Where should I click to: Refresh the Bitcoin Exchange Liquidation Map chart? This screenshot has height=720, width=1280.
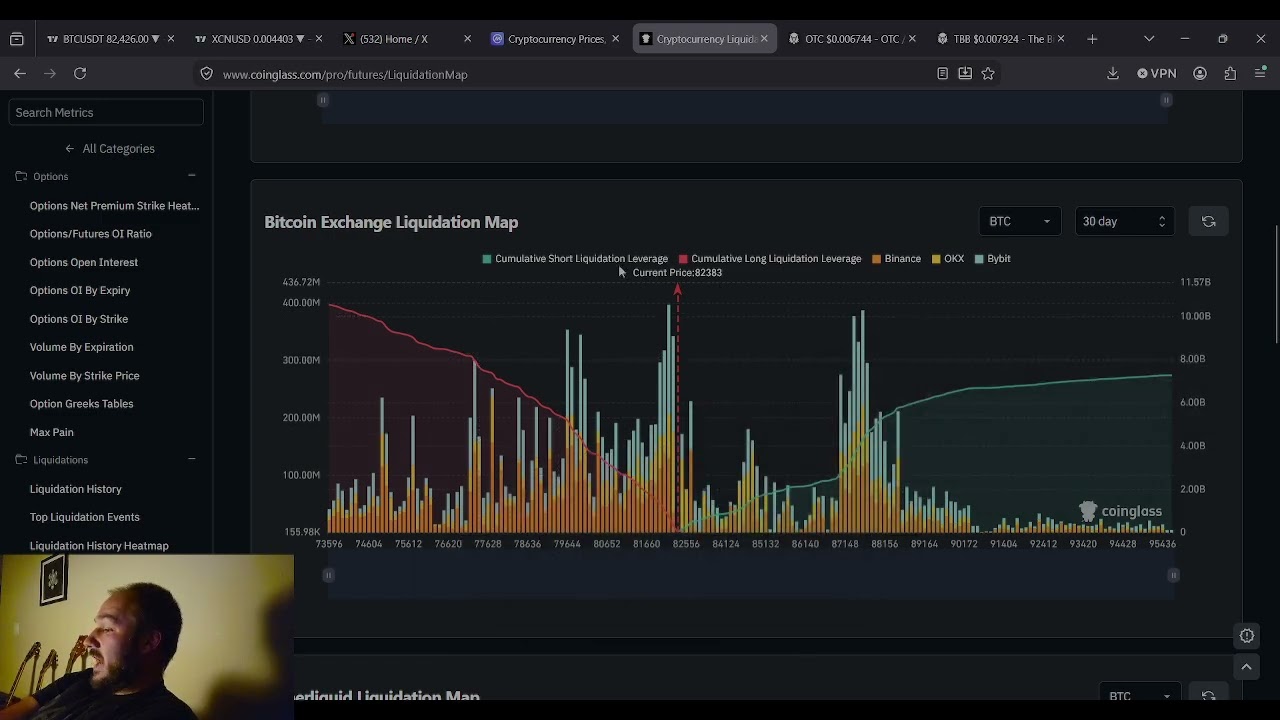[1208, 221]
